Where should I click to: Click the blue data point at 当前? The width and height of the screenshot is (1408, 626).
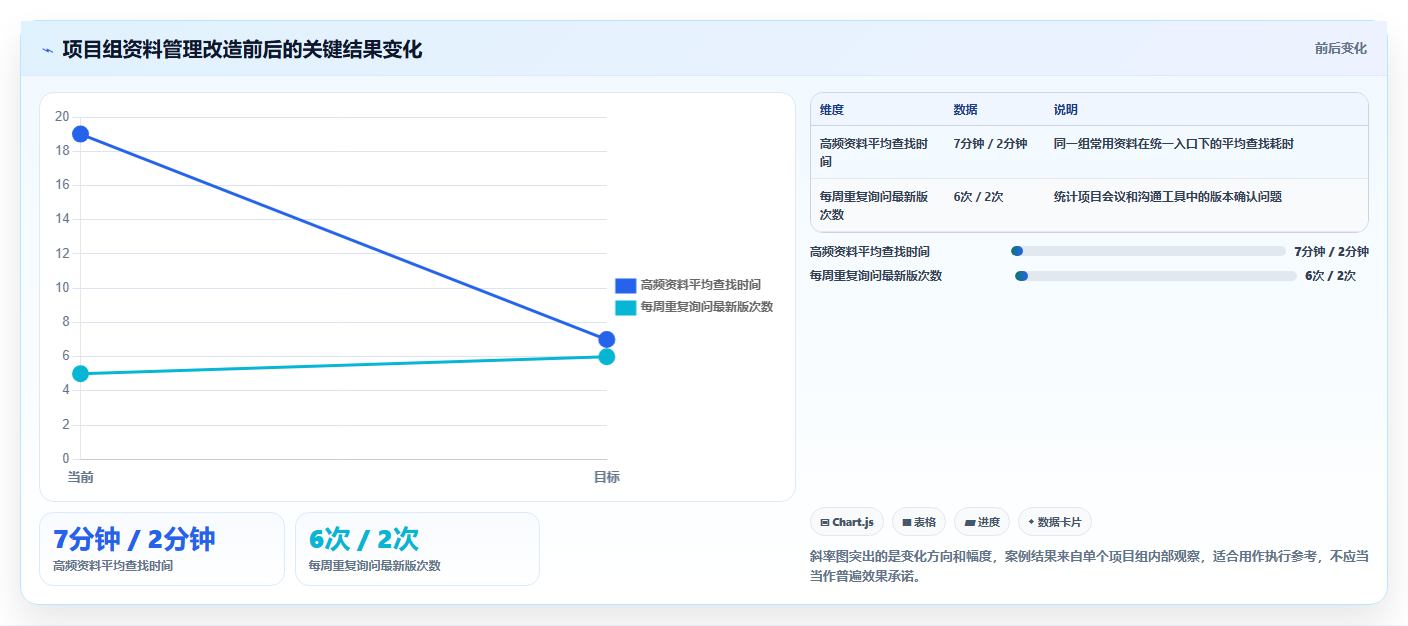pos(80,134)
